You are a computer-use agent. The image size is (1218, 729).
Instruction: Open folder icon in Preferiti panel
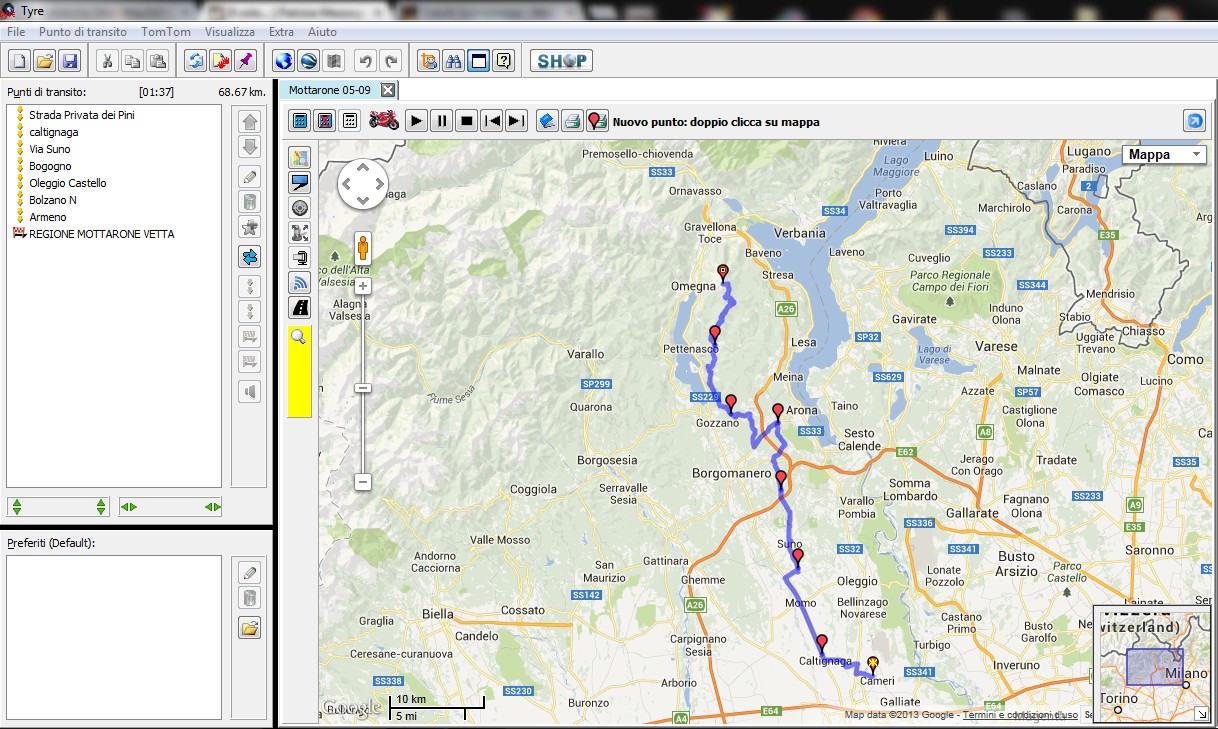point(250,628)
